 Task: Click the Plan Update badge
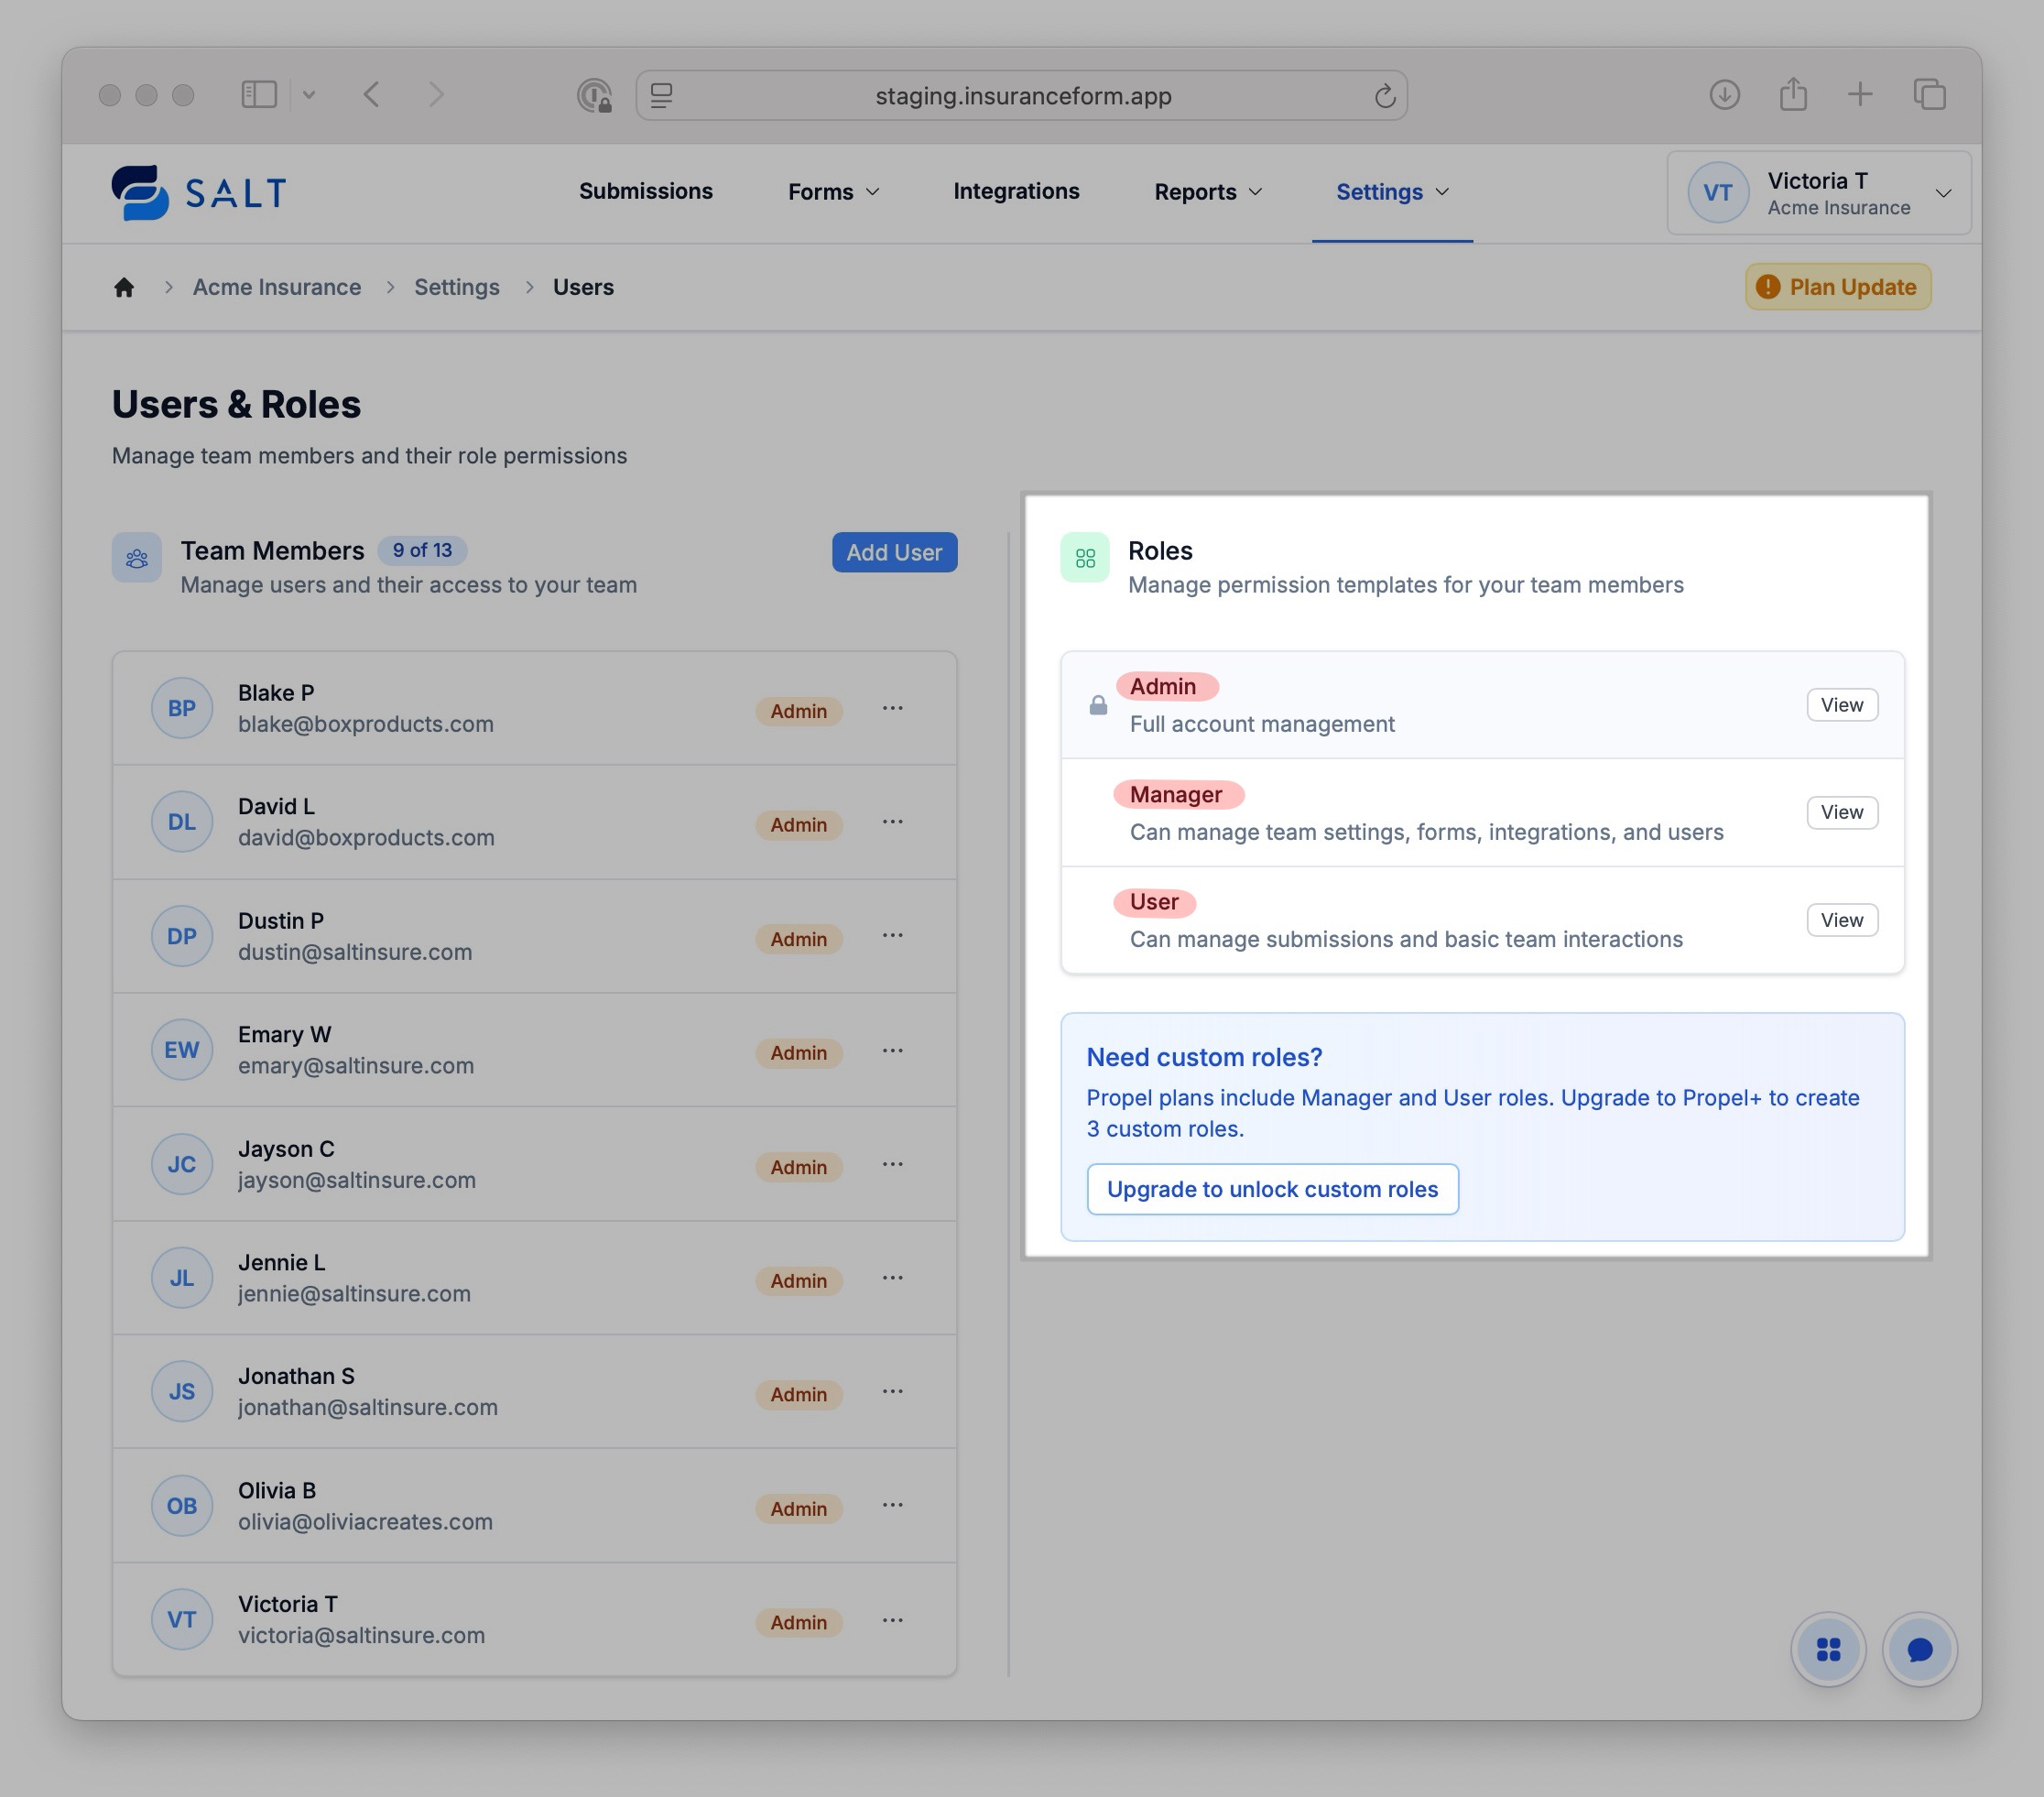(1837, 287)
